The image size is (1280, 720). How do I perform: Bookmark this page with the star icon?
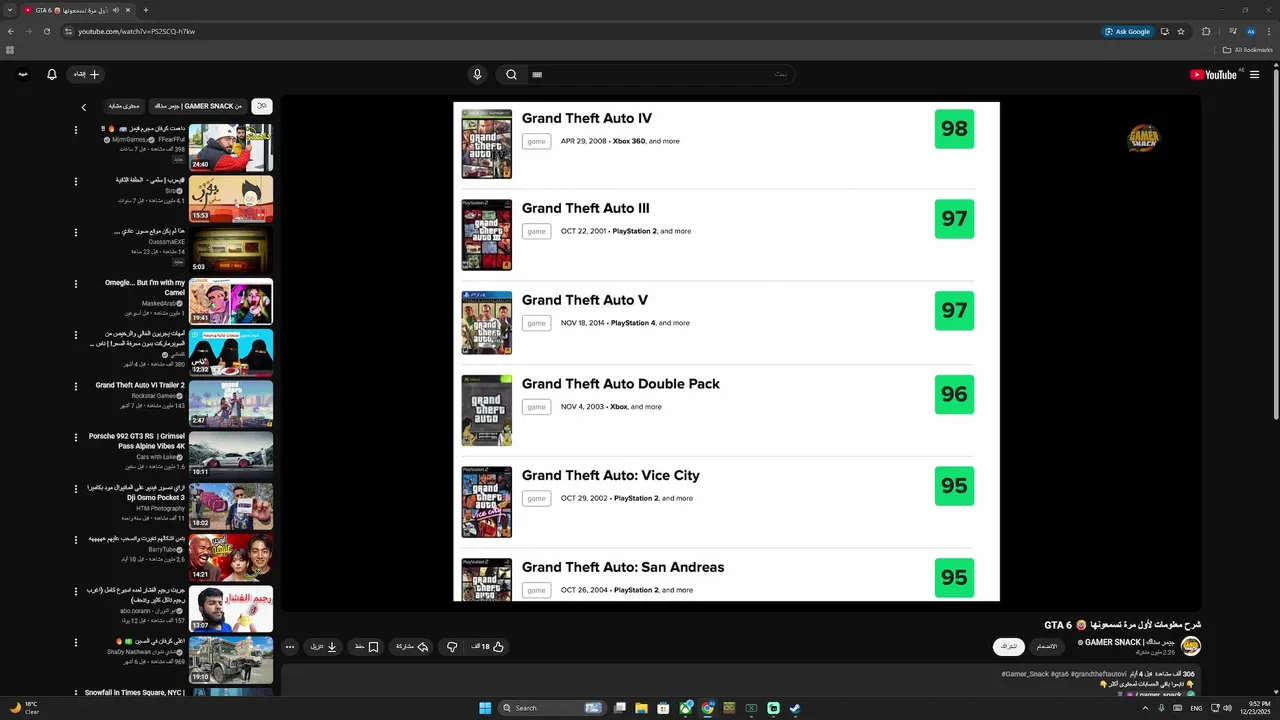tap(1181, 31)
